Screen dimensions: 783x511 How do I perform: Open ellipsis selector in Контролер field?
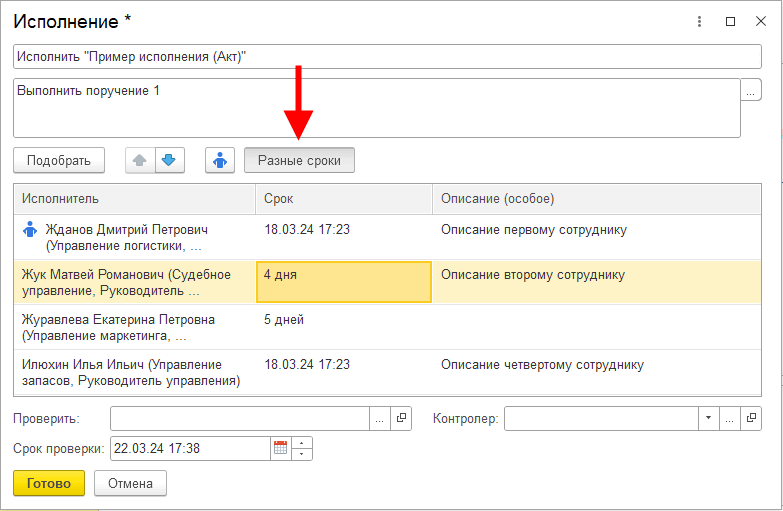click(x=730, y=418)
